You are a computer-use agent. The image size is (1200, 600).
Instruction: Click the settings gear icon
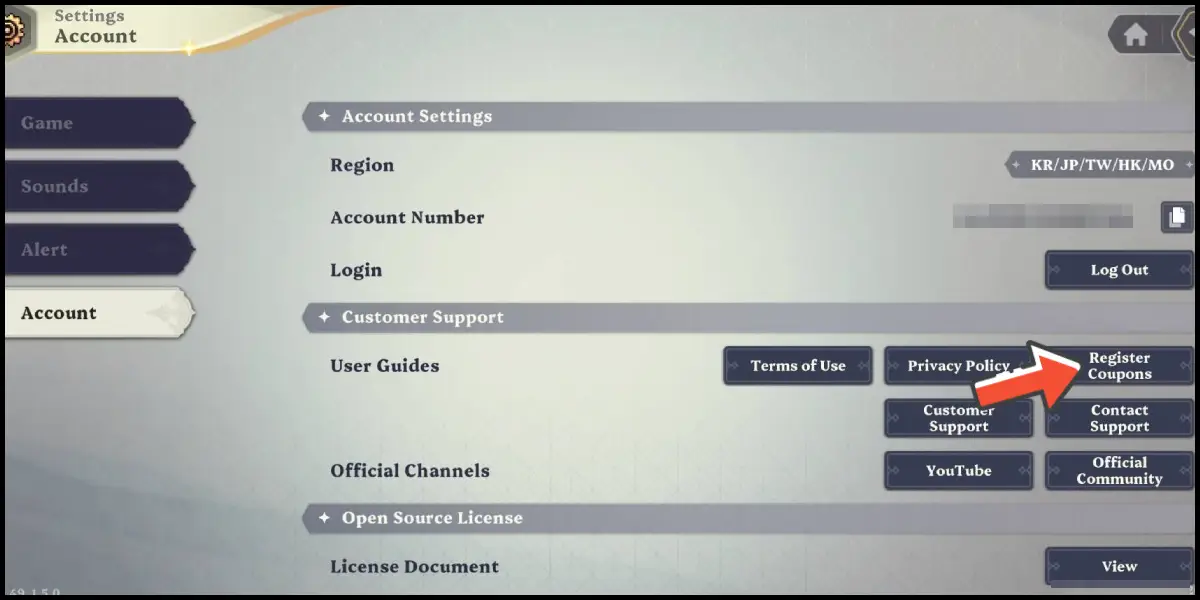click(x=12, y=30)
